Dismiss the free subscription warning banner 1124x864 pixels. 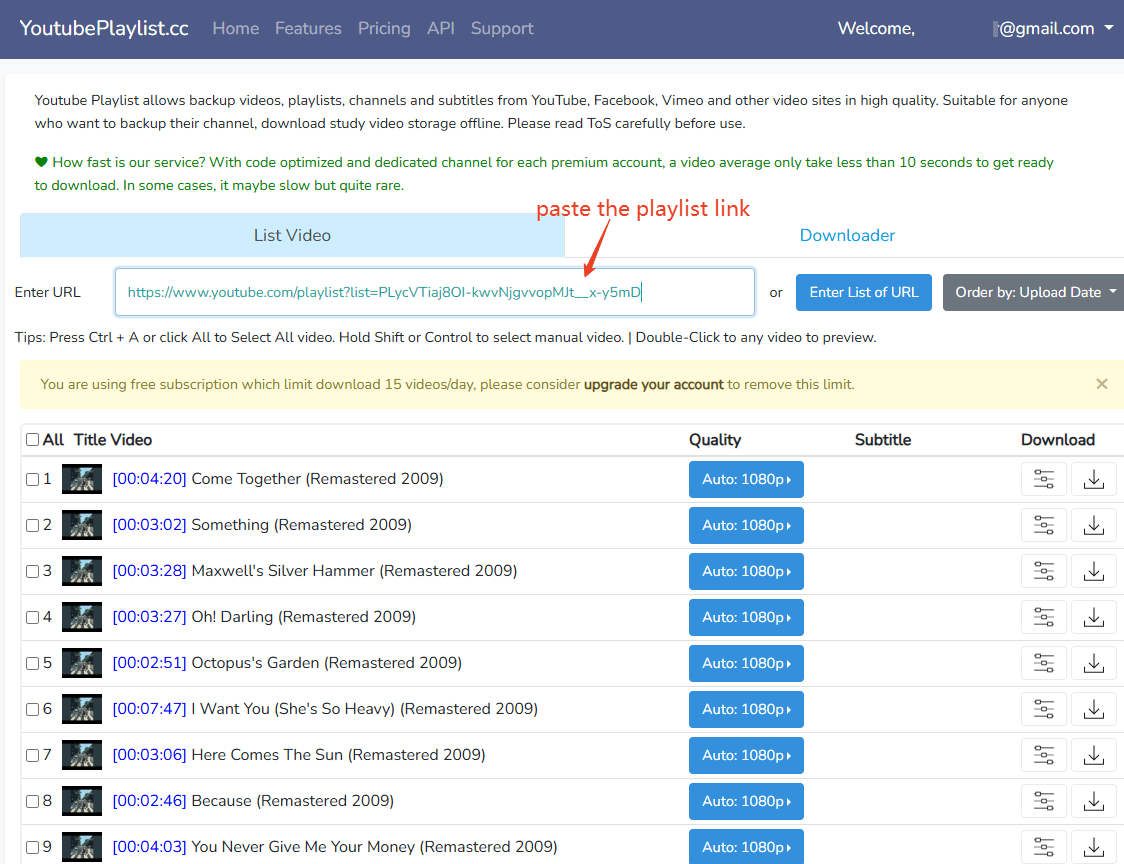pyautogui.click(x=1101, y=384)
